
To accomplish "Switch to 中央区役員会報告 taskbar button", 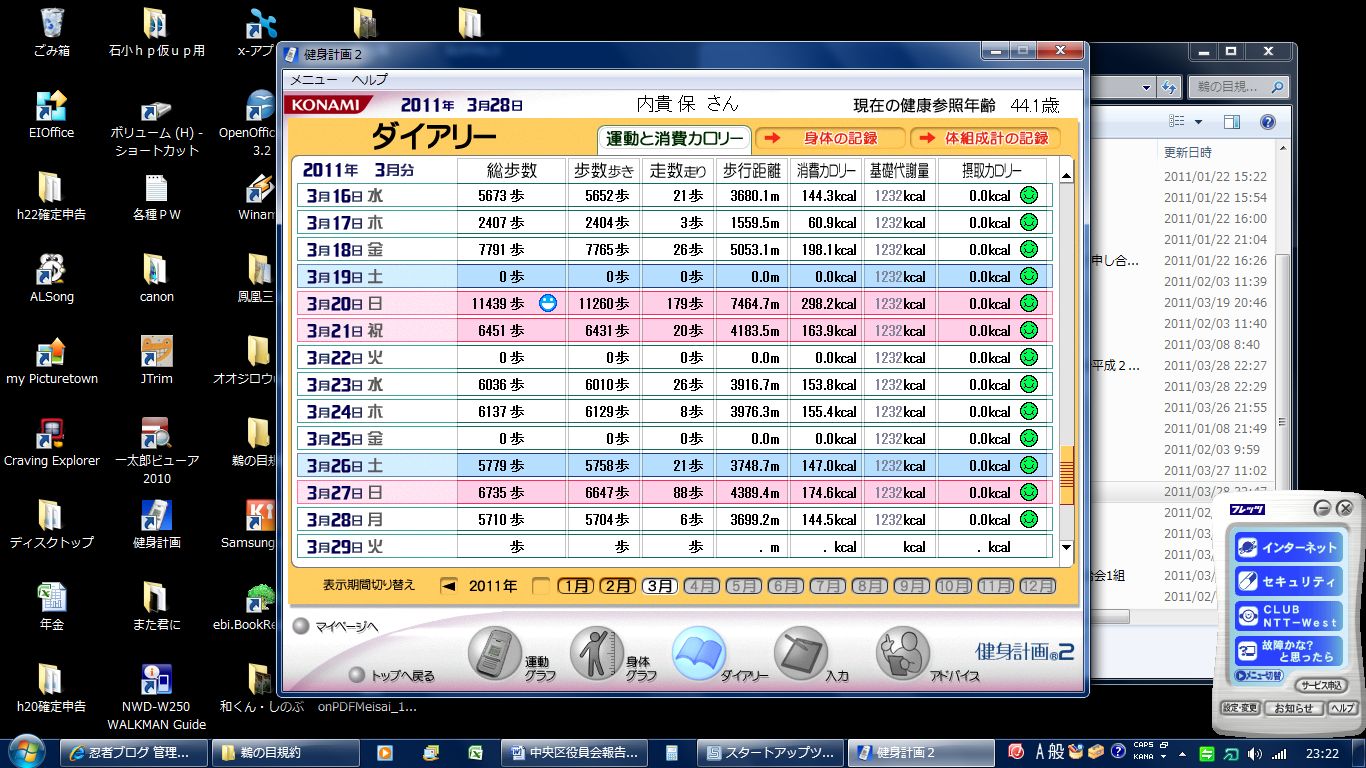I will pyautogui.click(x=574, y=752).
